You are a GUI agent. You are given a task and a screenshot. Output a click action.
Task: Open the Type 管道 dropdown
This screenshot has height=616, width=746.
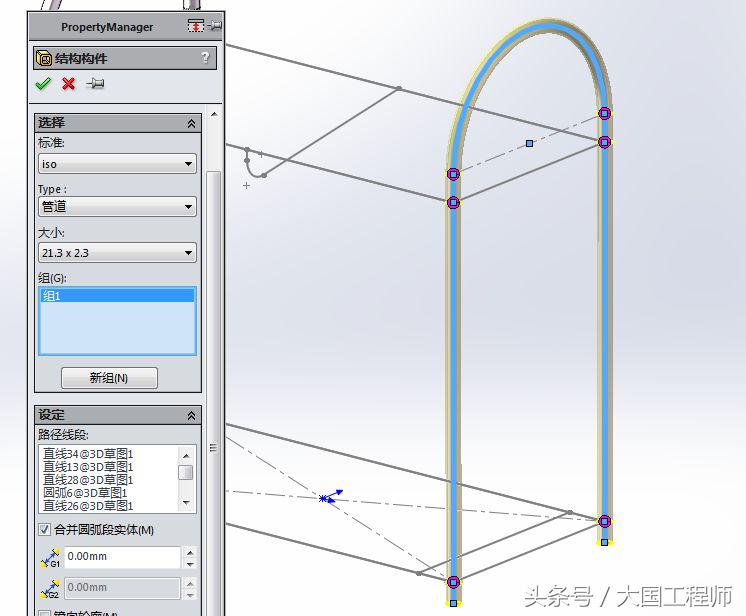tap(117, 206)
